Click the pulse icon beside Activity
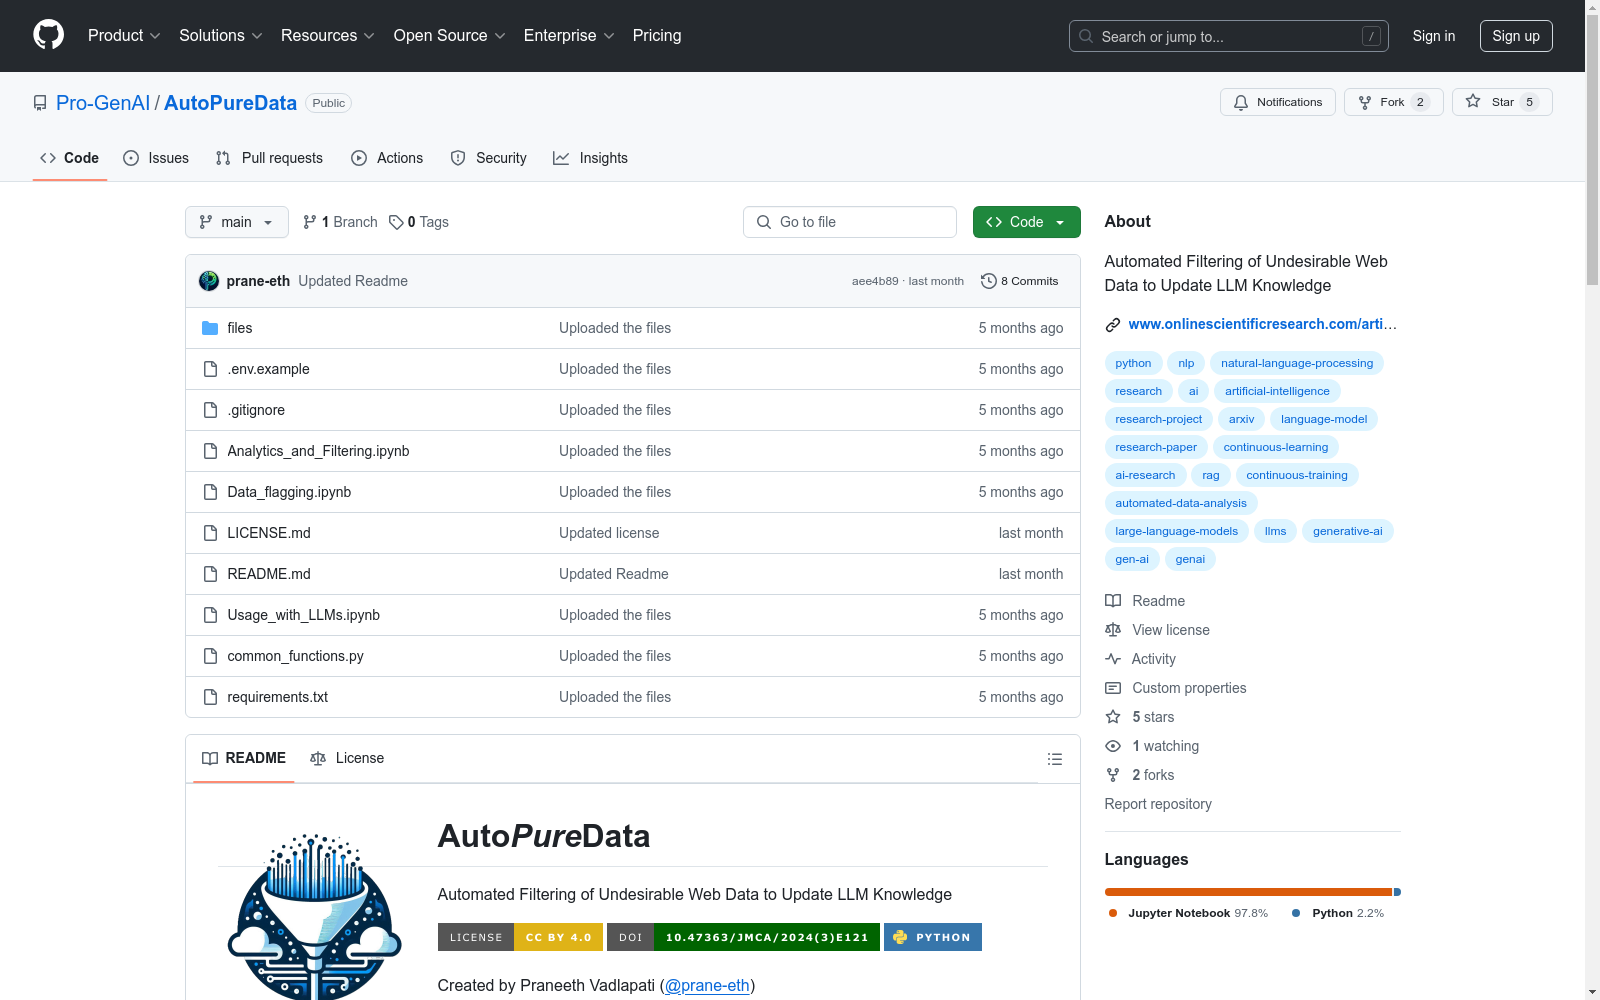The height and width of the screenshot is (1000, 1600). 1113,659
